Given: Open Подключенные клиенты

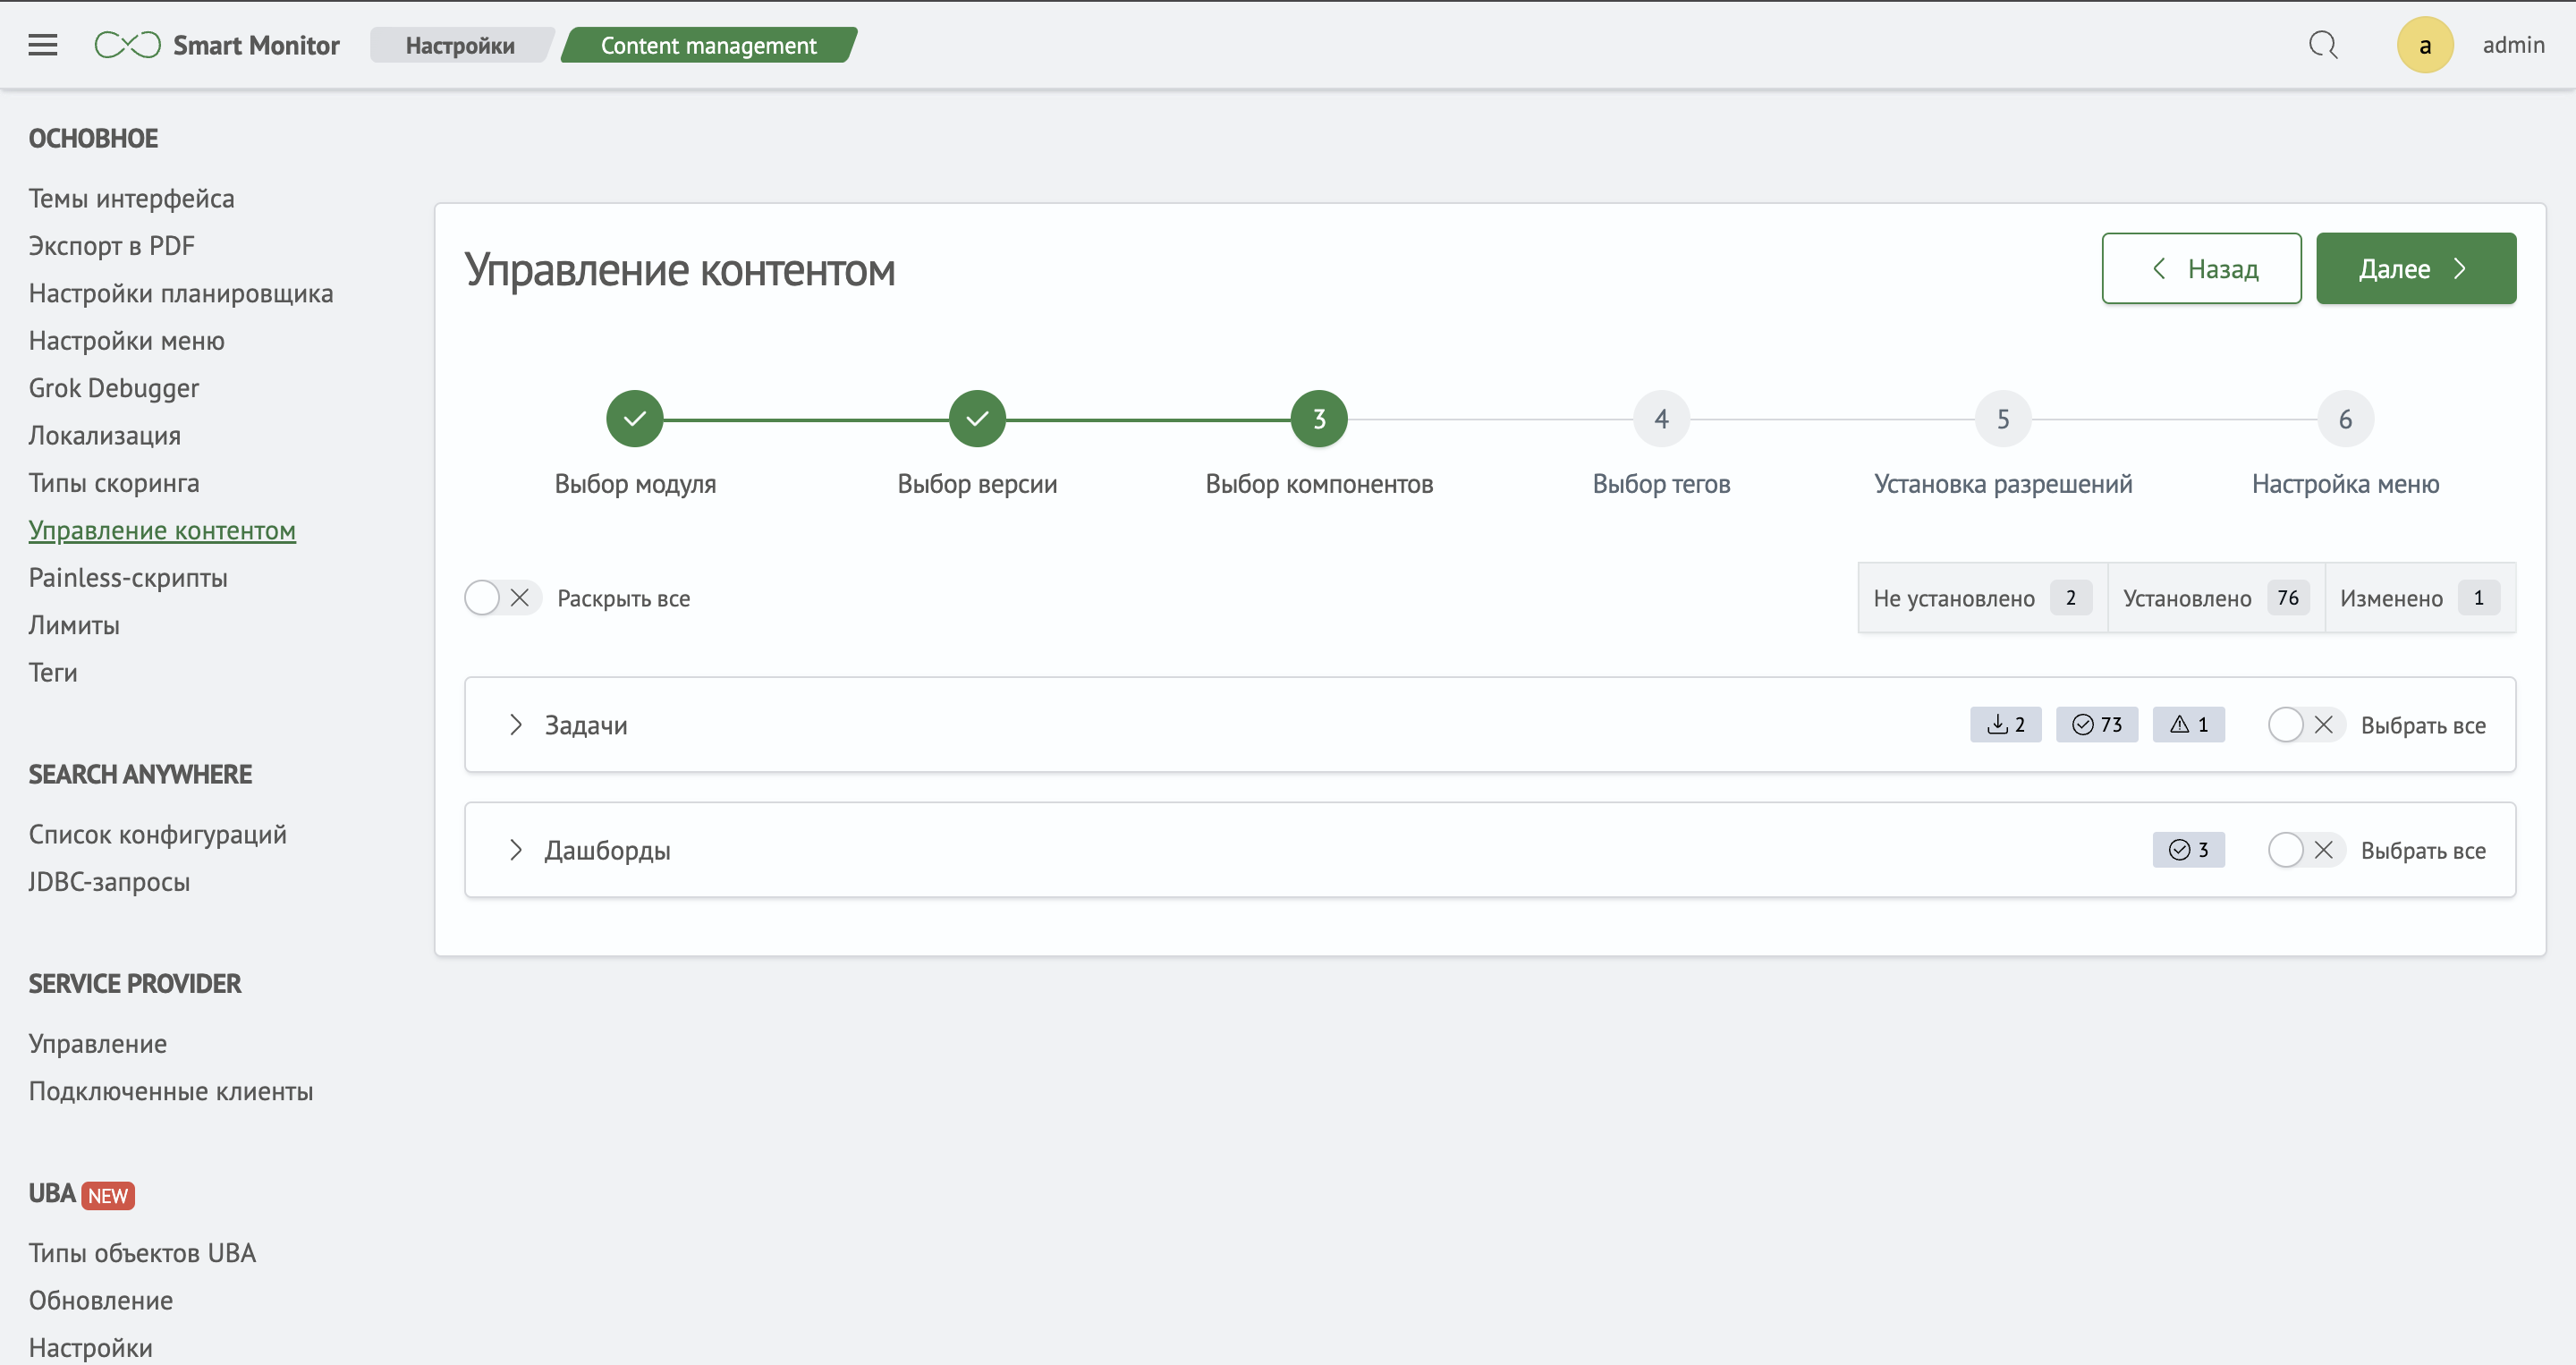Looking at the screenshot, I should pyautogui.click(x=170, y=1091).
